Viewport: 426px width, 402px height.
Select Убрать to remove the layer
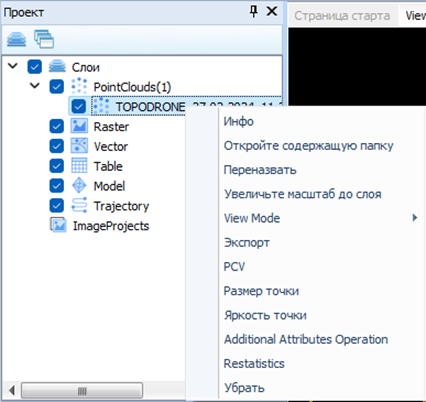pyautogui.click(x=244, y=388)
